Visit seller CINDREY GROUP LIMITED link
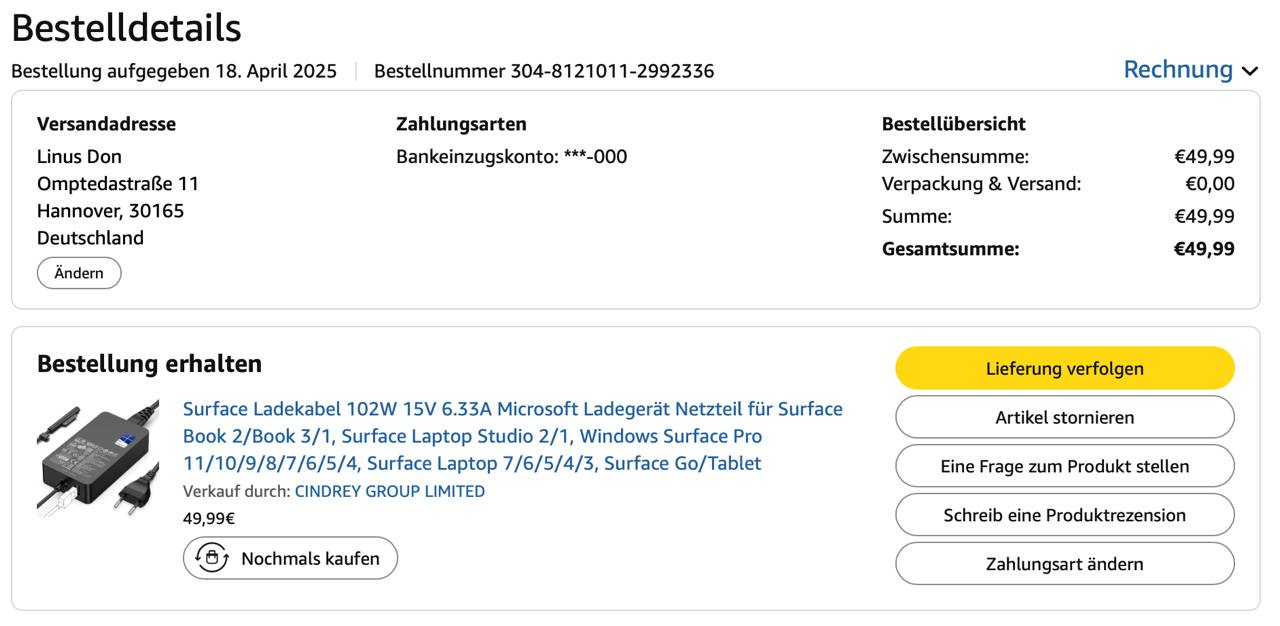 click(389, 491)
